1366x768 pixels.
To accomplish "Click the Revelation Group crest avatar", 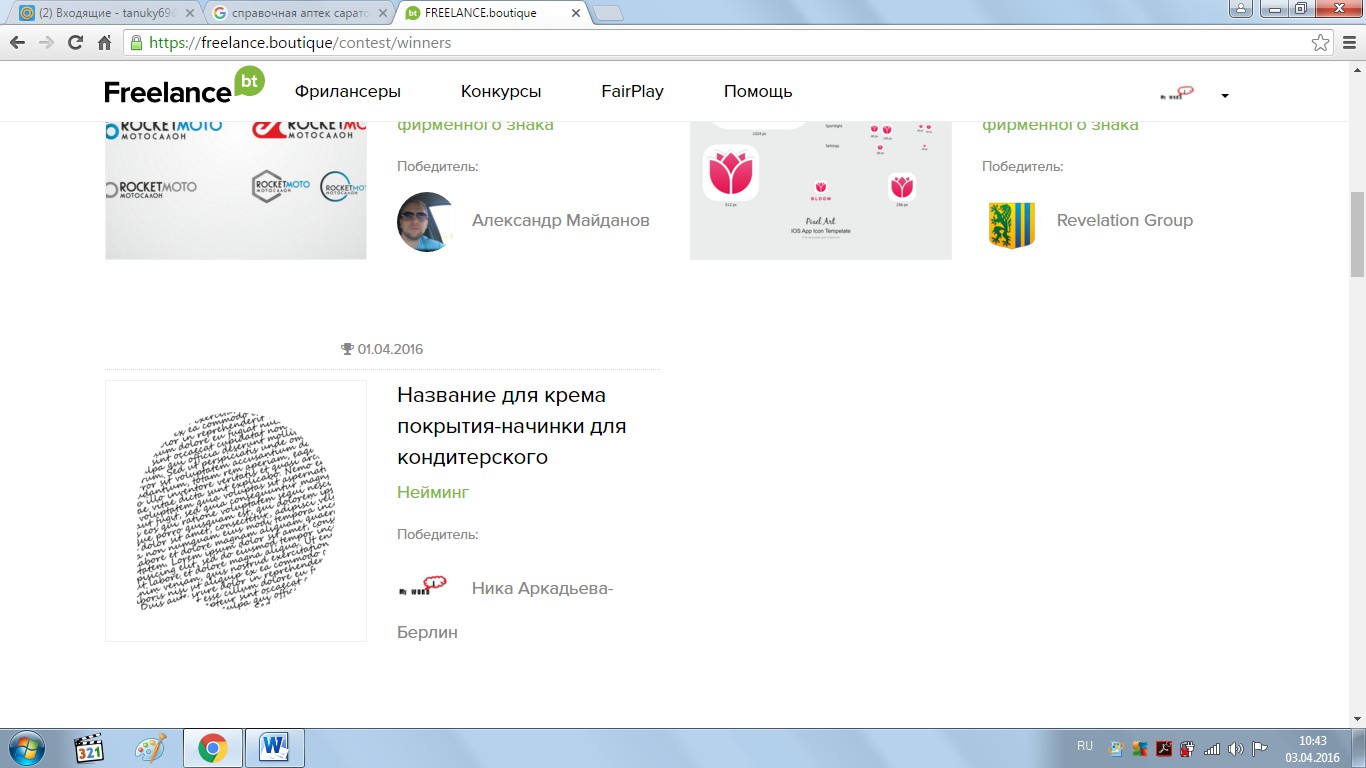I will pyautogui.click(x=1011, y=223).
